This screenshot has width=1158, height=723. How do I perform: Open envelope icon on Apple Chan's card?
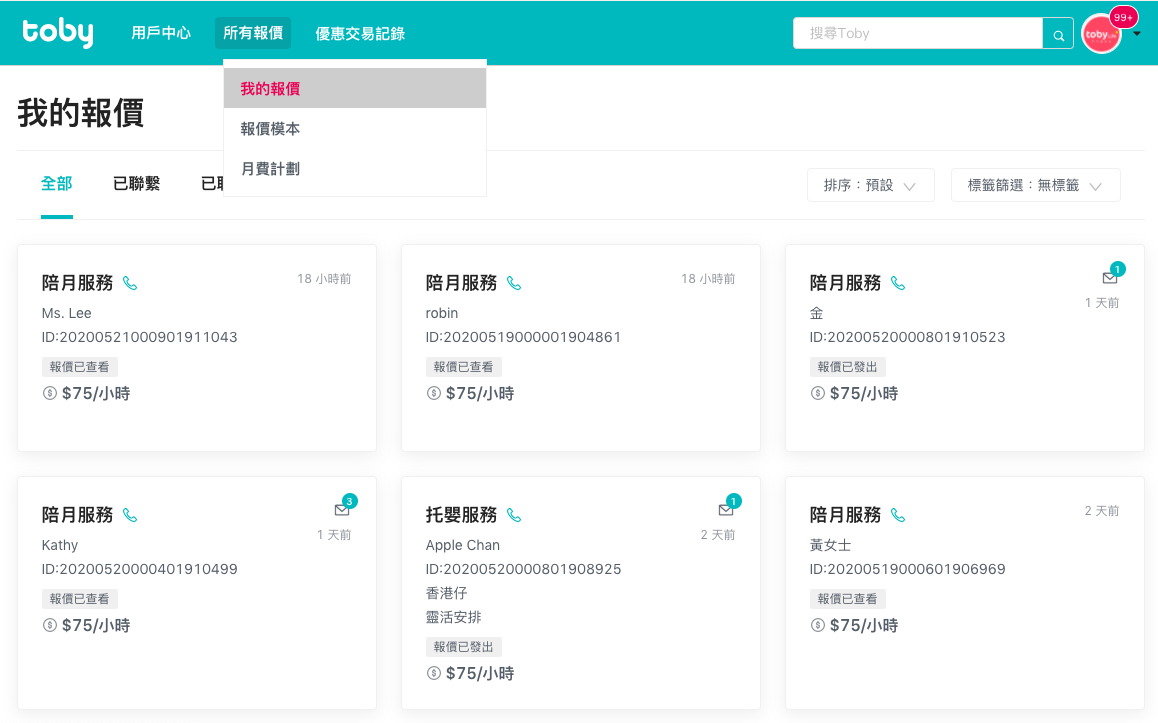click(x=726, y=510)
